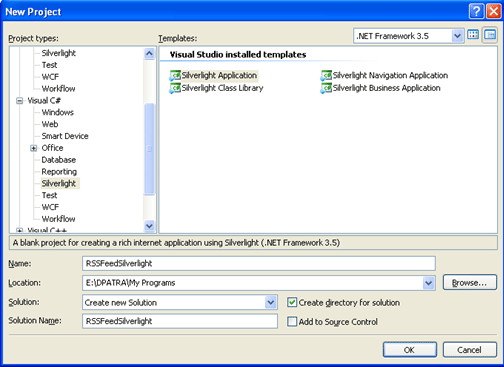Select Windows under Visual C#
Image resolution: width=504 pixels, height=367 pixels.
(x=57, y=112)
